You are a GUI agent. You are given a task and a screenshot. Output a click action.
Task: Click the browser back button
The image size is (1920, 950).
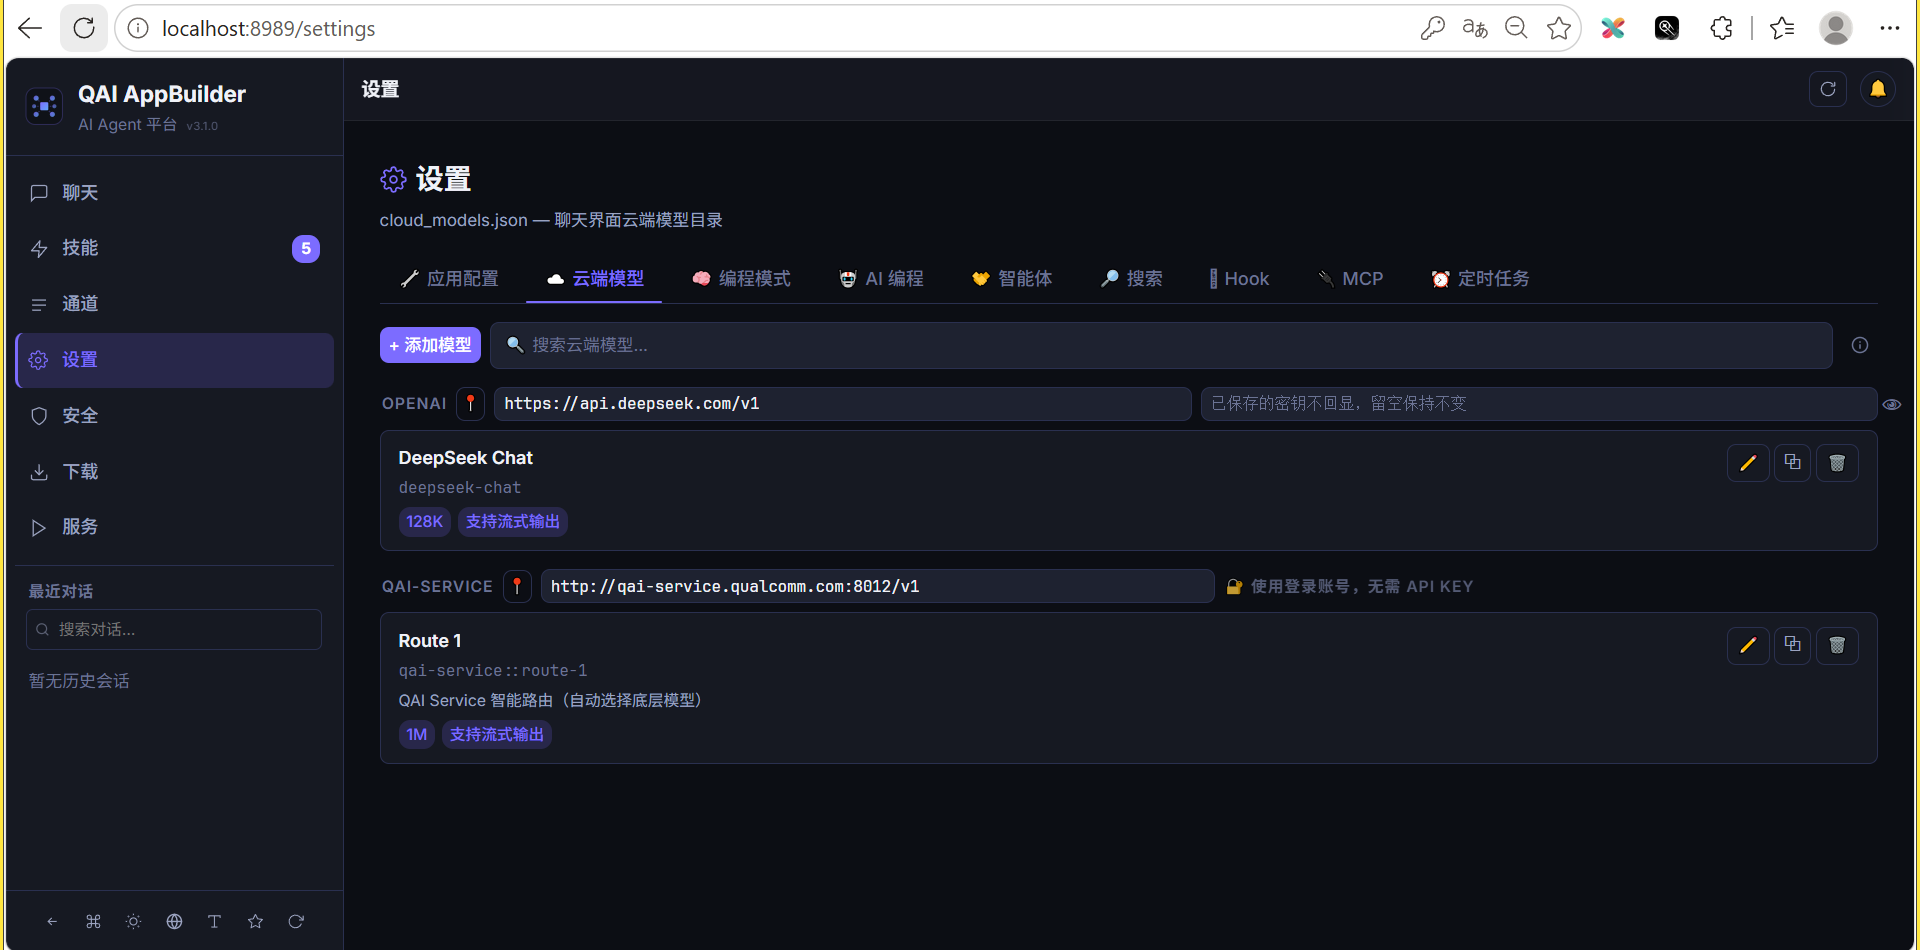(x=30, y=28)
